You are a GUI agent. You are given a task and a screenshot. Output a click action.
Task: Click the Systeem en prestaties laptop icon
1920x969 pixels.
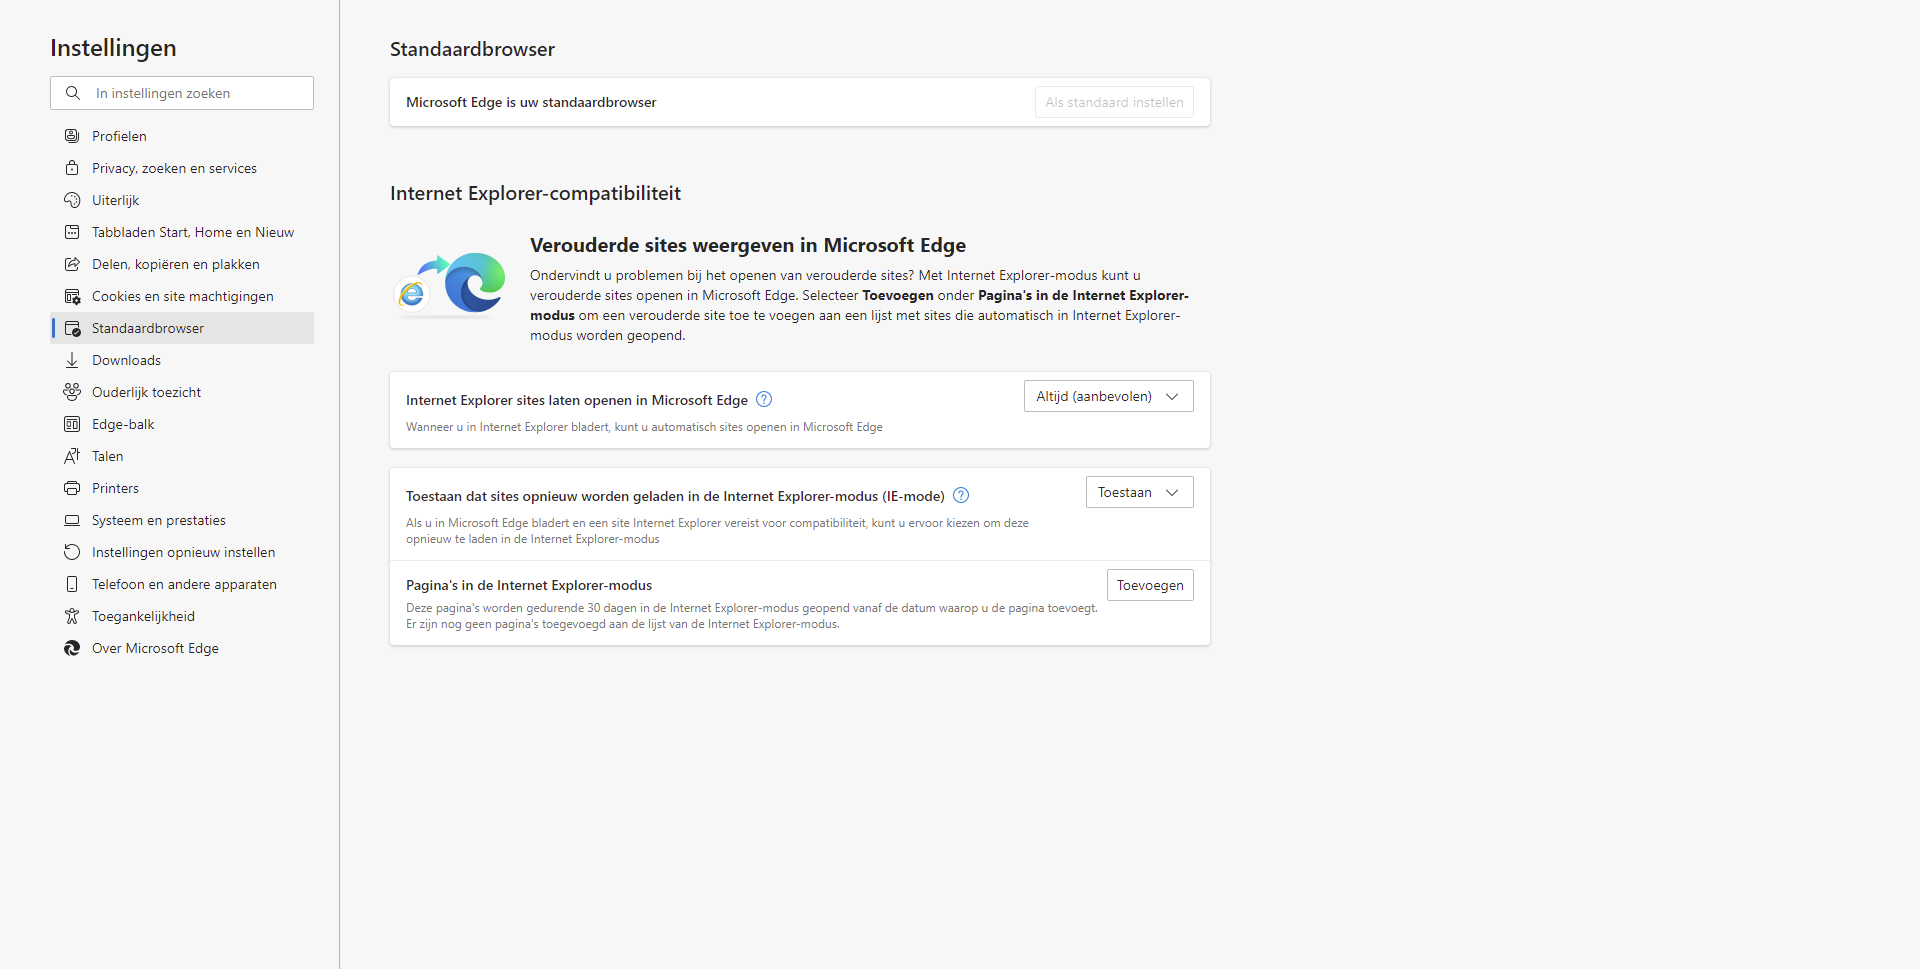72,520
